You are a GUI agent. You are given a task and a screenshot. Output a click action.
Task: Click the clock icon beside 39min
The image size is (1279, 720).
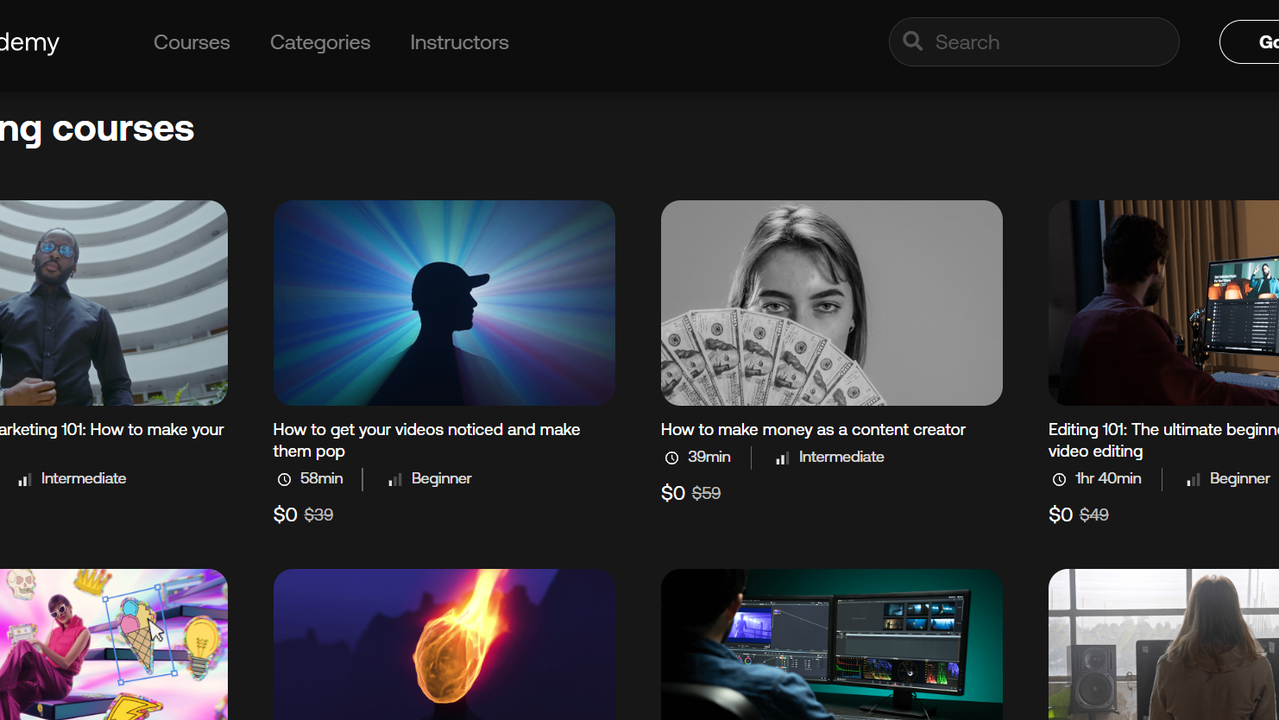tap(672, 458)
